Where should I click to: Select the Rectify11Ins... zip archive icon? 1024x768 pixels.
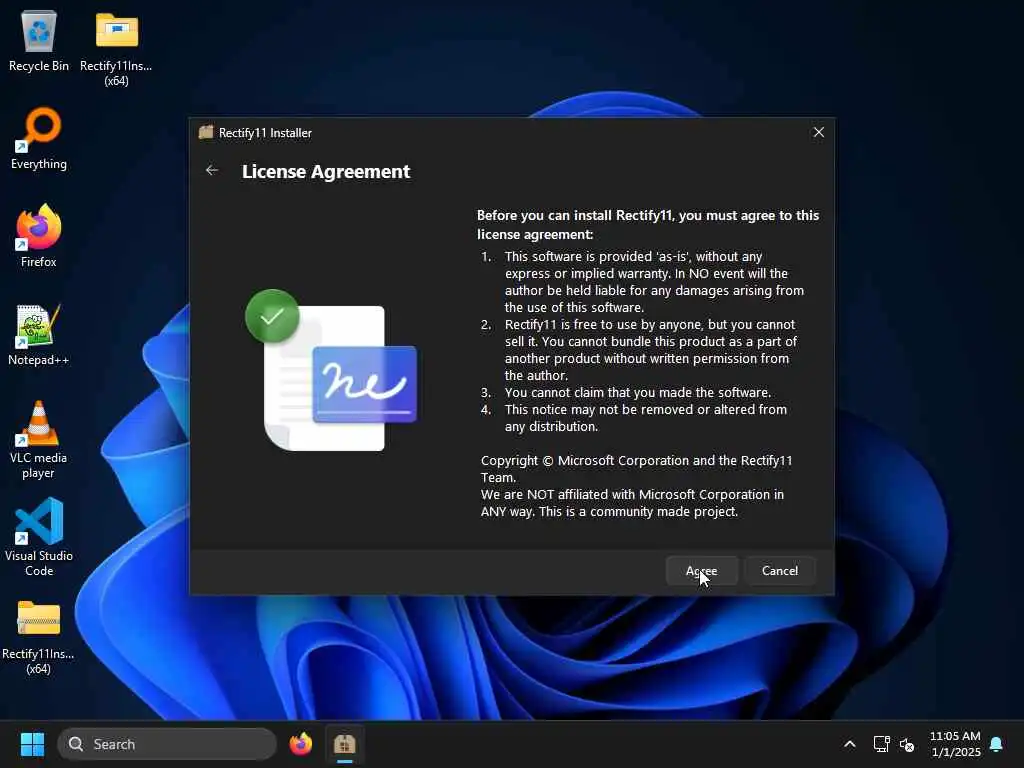click(39, 636)
